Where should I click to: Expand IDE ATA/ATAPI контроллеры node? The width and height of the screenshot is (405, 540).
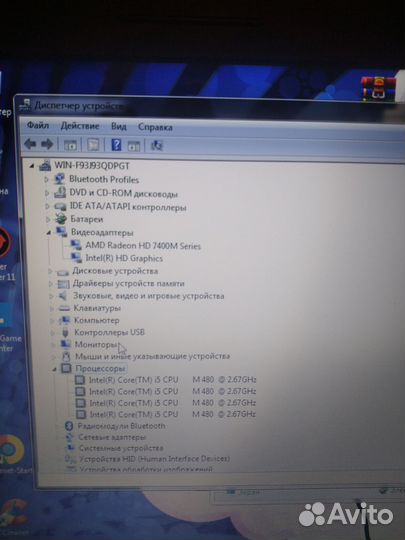[x=47, y=206]
